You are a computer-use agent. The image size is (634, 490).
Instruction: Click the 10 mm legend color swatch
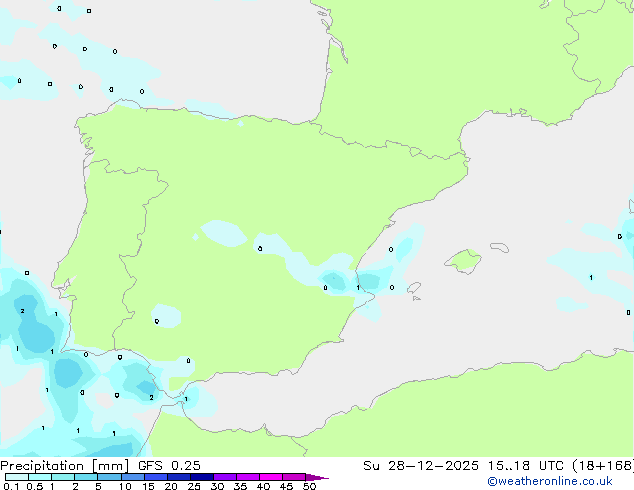[x=132, y=477]
